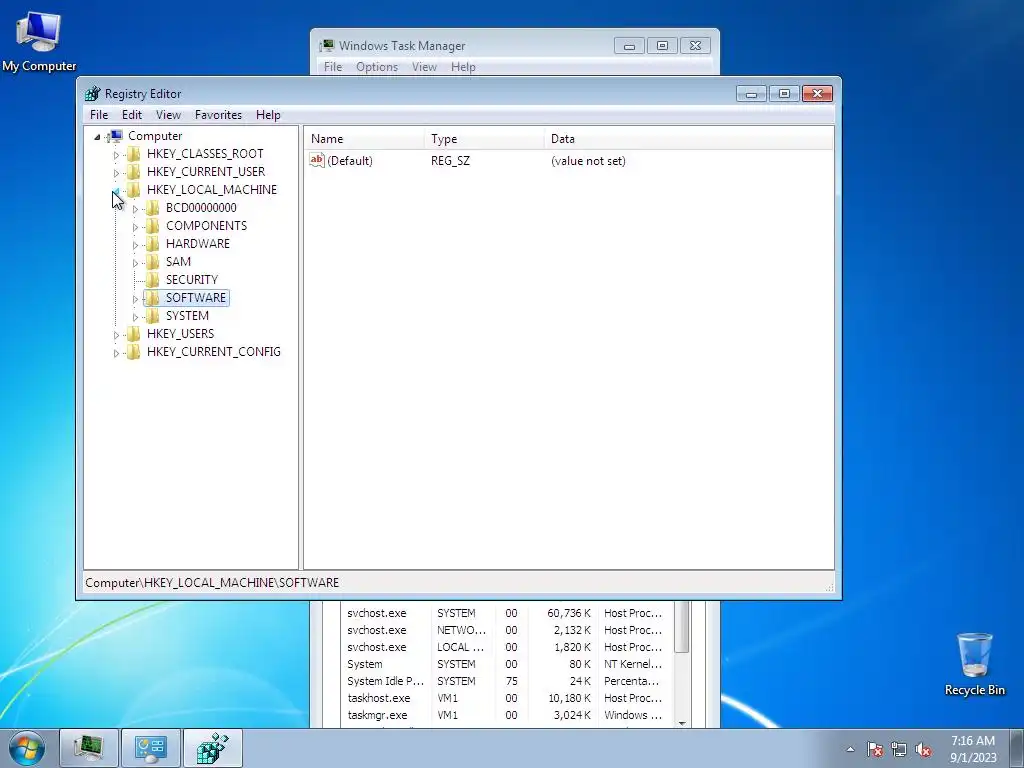Expand HKEY_CLASSES_ROOT key
Screen dimensions: 1024x768
pos(116,155)
